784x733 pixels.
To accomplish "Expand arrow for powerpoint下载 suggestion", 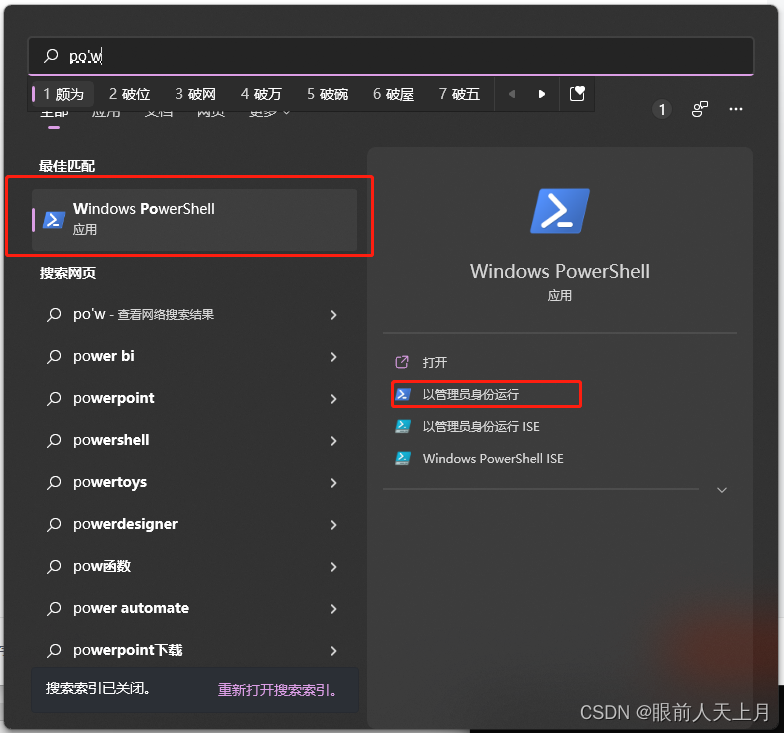I will 334,650.
